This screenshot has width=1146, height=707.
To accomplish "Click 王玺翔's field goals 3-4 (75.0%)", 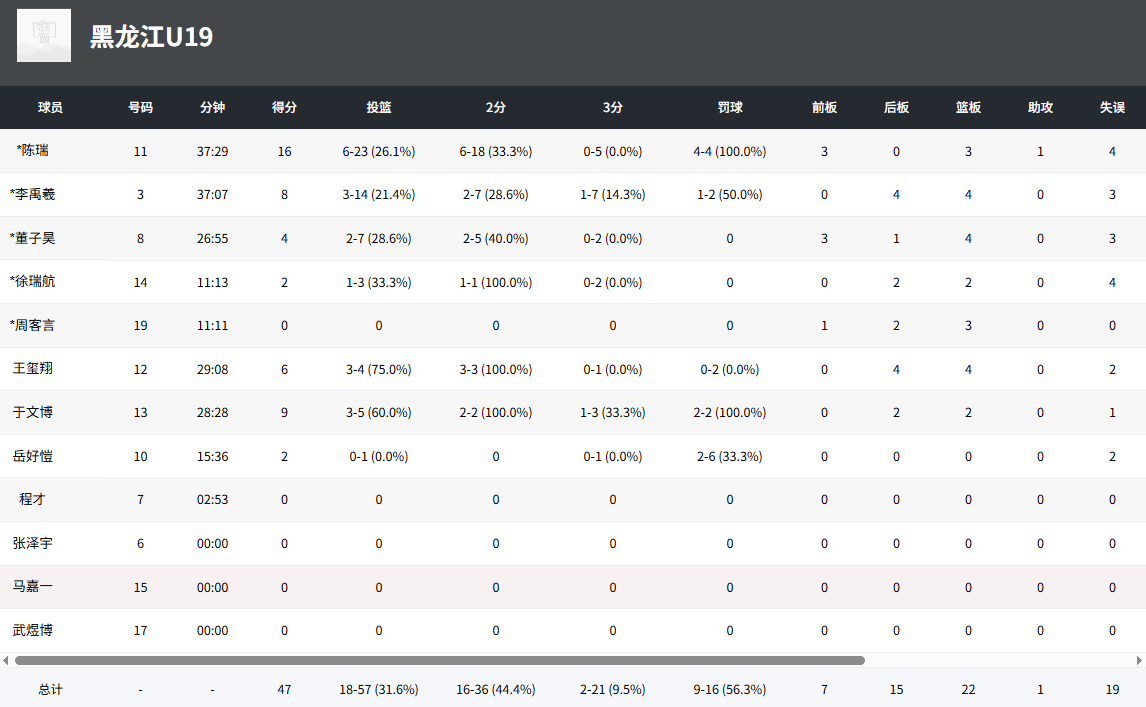I will click(379, 369).
